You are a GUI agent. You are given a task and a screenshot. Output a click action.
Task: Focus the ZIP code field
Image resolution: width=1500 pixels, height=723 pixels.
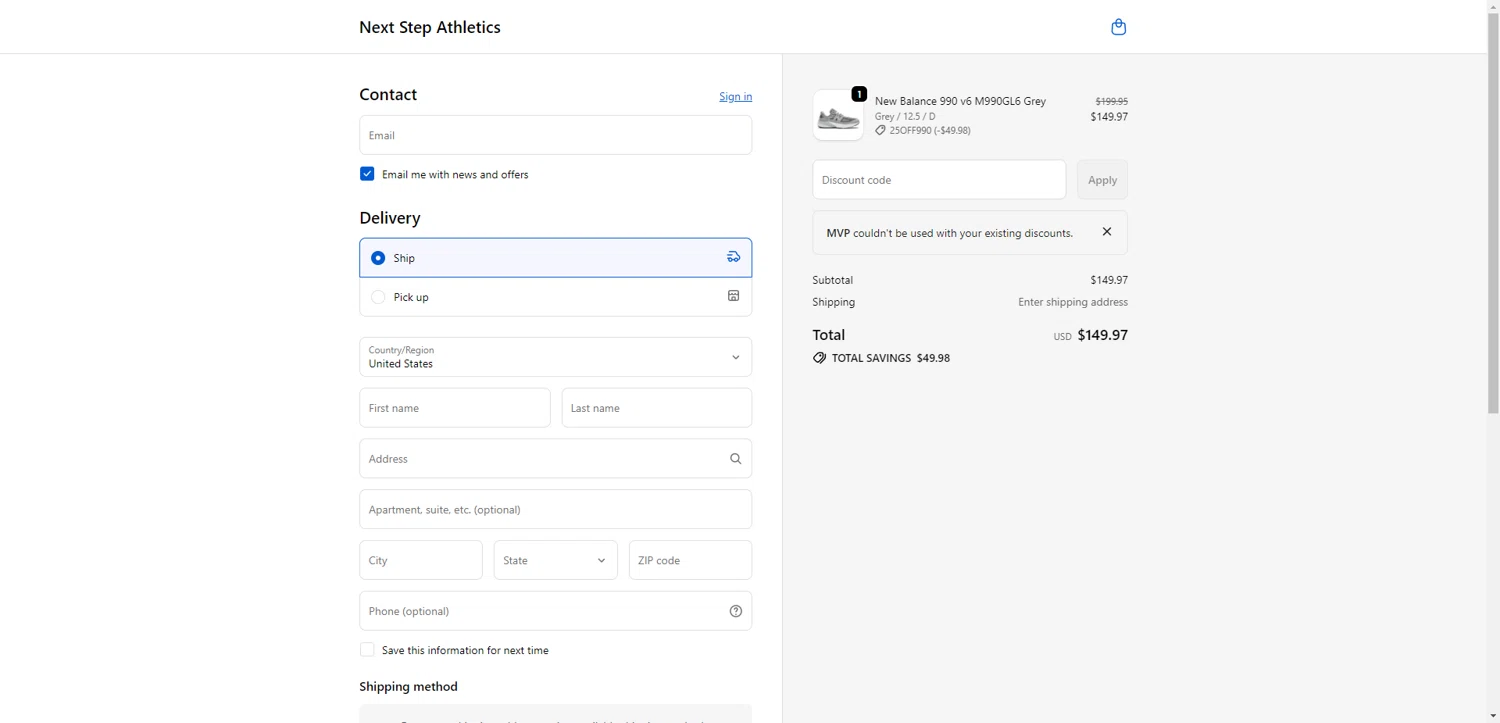point(690,560)
